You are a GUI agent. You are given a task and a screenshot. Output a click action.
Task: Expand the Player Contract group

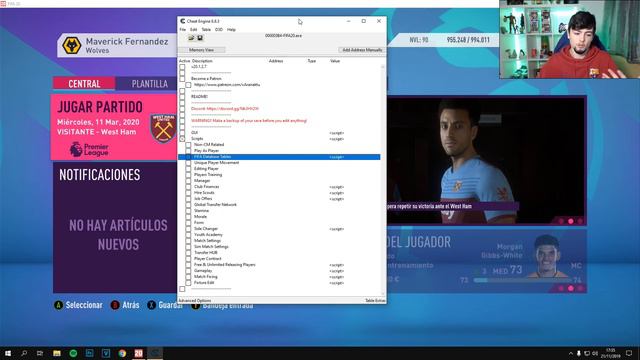[188, 259]
